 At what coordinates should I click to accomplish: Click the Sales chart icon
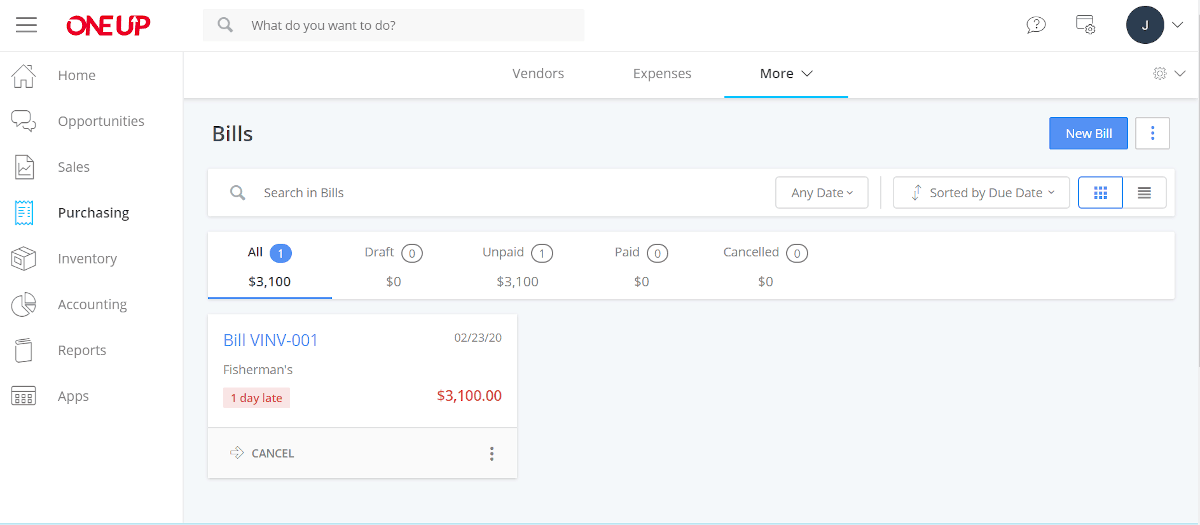click(24, 167)
